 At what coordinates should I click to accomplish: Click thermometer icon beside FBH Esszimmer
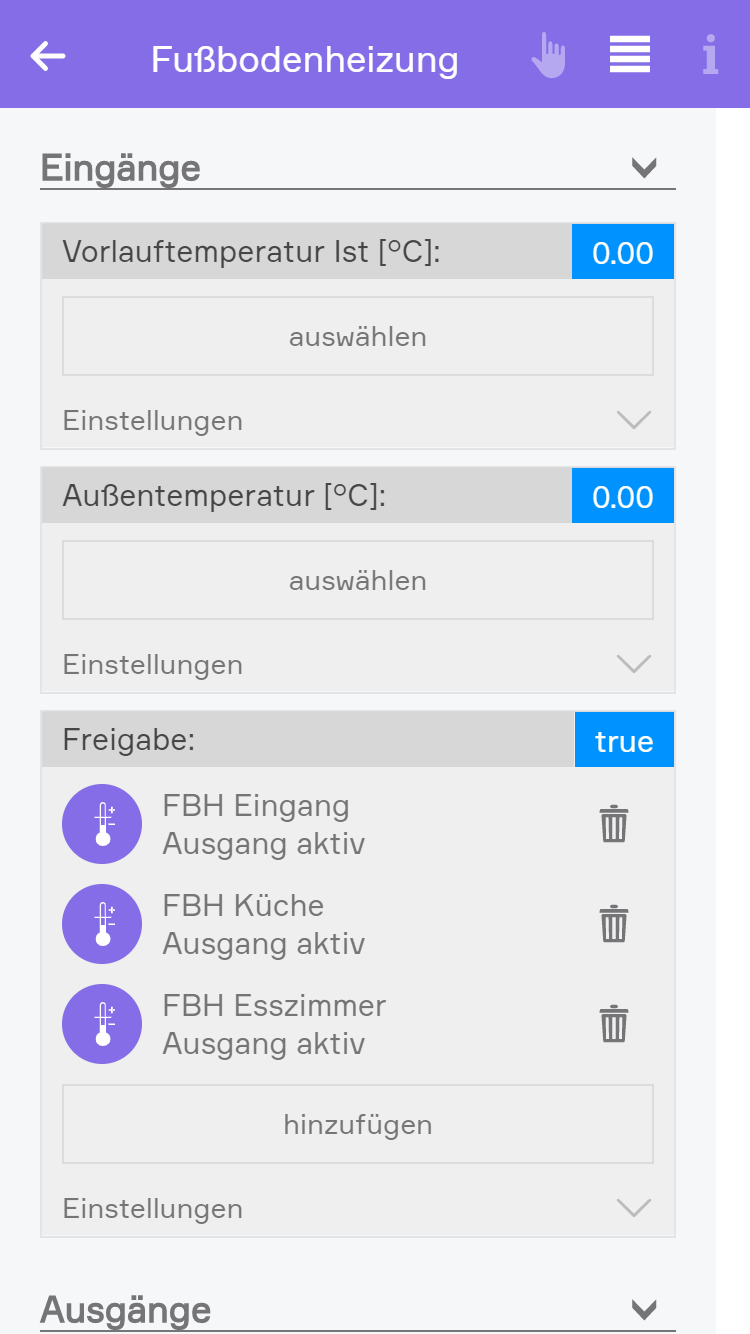tap(102, 1024)
